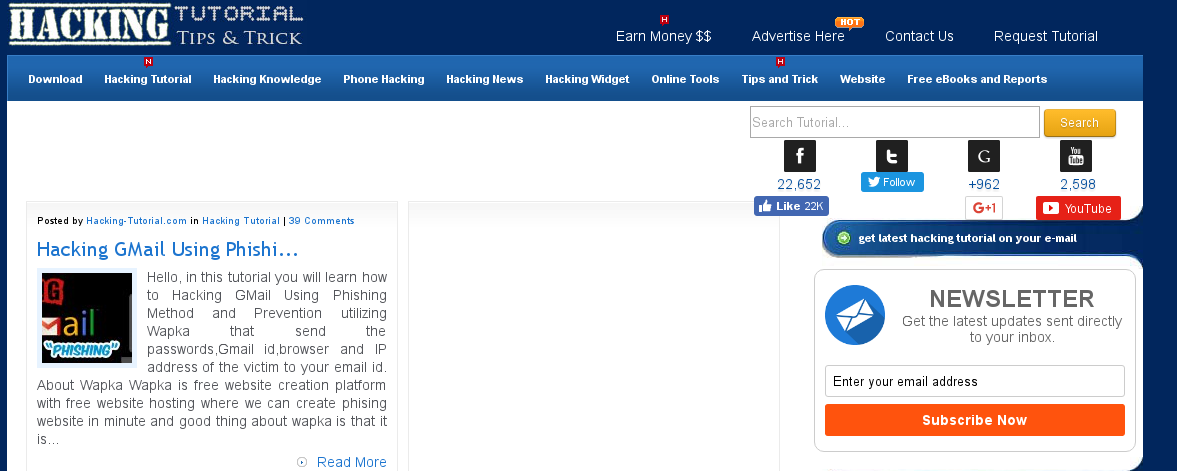Go to Earn Money $$ link
The width and height of the screenshot is (1177, 471).
(664, 36)
